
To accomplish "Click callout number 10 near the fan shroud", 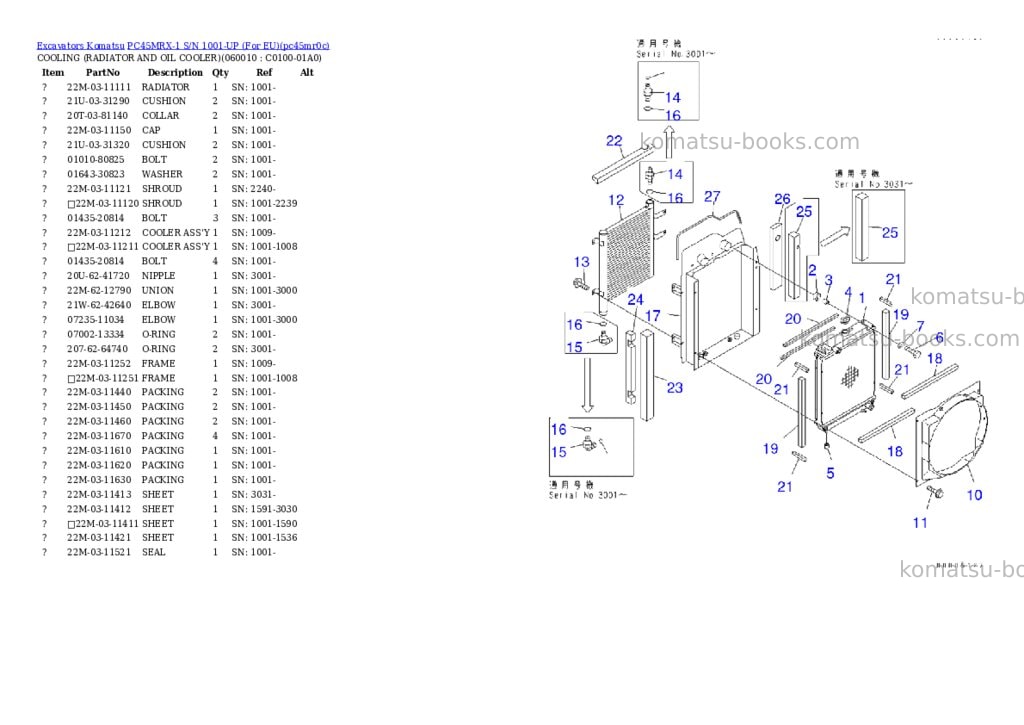I will (974, 495).
